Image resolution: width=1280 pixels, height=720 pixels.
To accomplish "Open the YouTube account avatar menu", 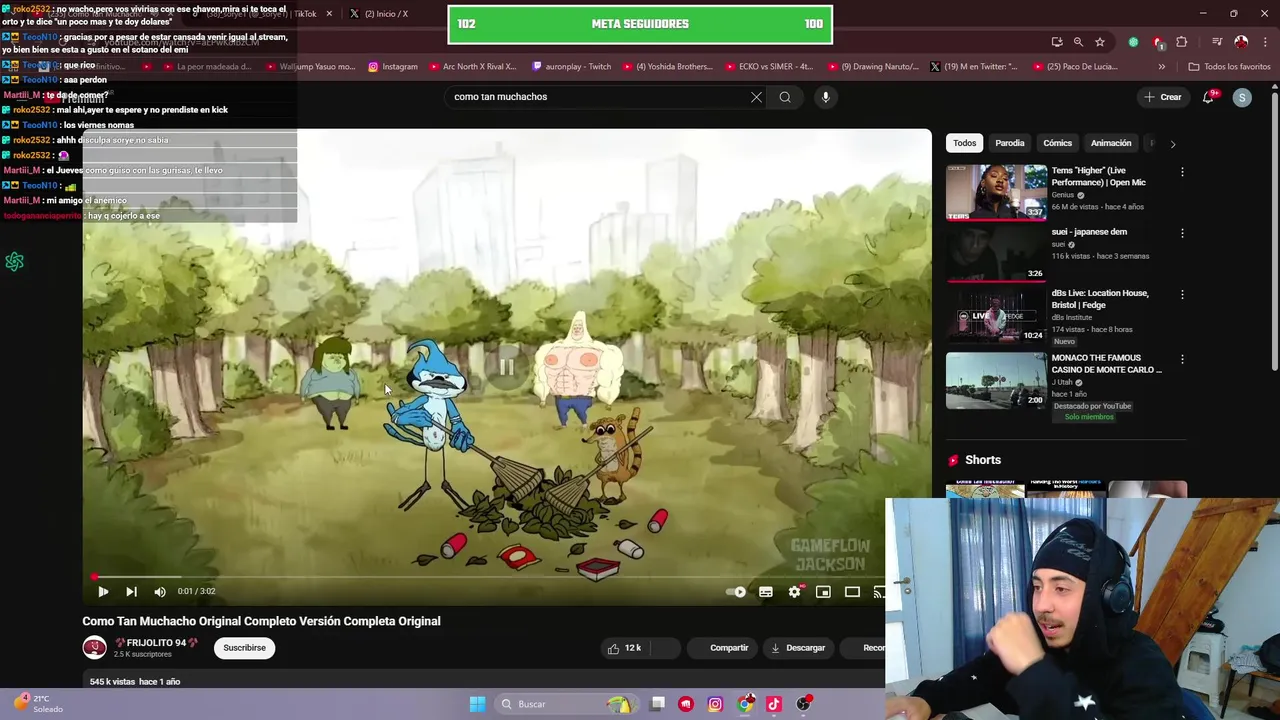I will click(1242, 97).
